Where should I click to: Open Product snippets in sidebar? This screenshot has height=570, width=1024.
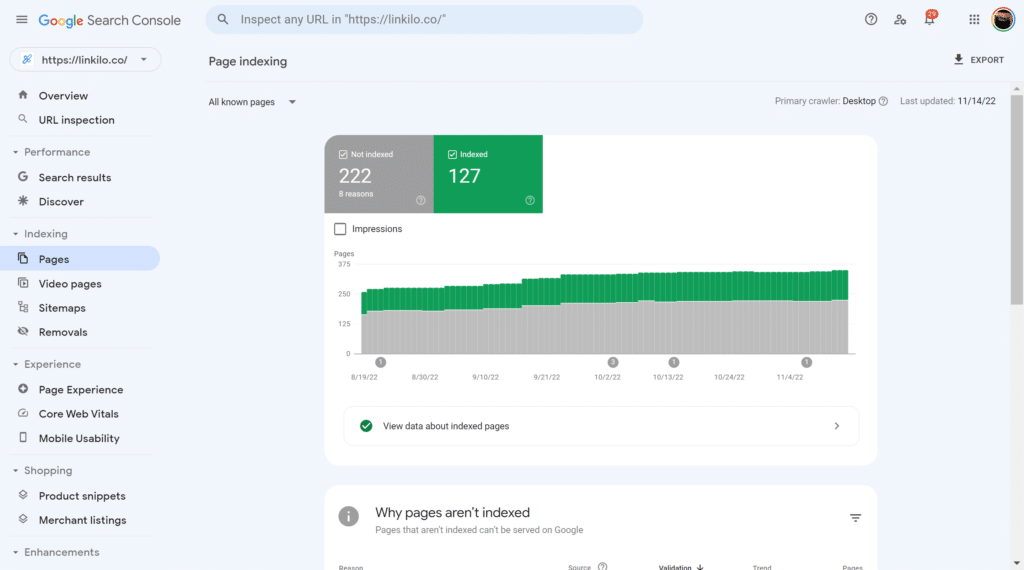(82, 496)
